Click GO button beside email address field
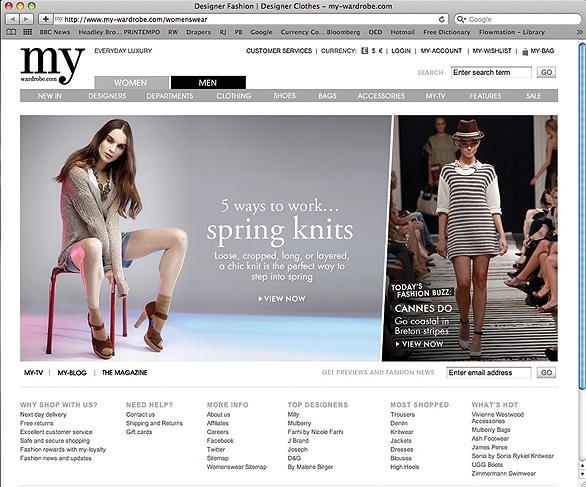586x487 pixels. tap(546, 372)
